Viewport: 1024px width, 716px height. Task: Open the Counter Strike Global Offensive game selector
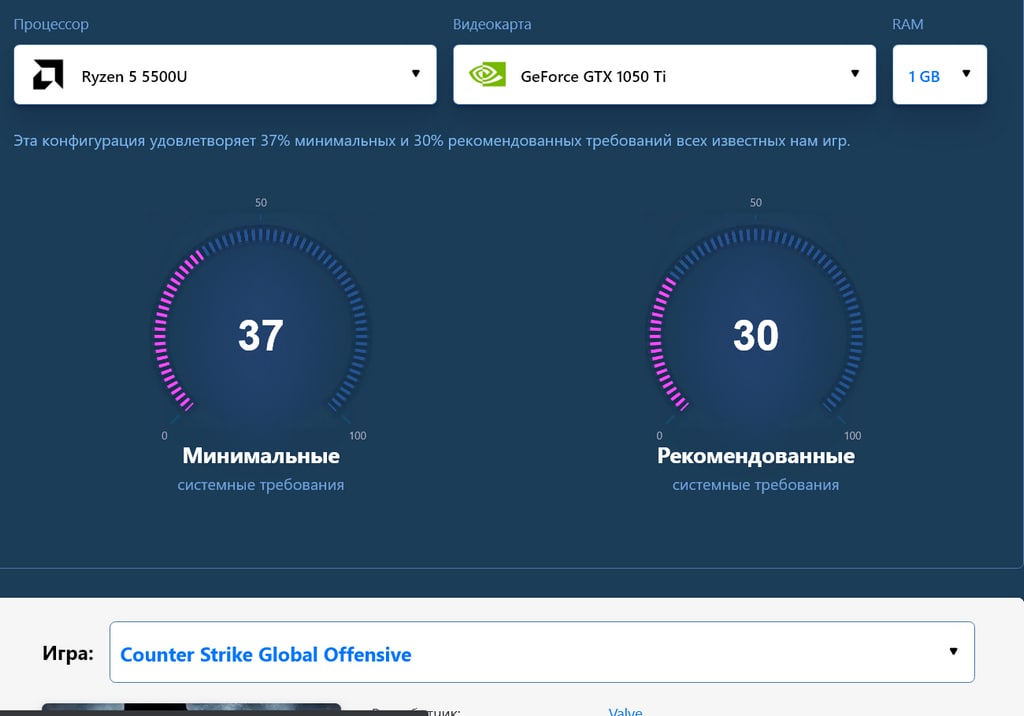click(542, 652)
